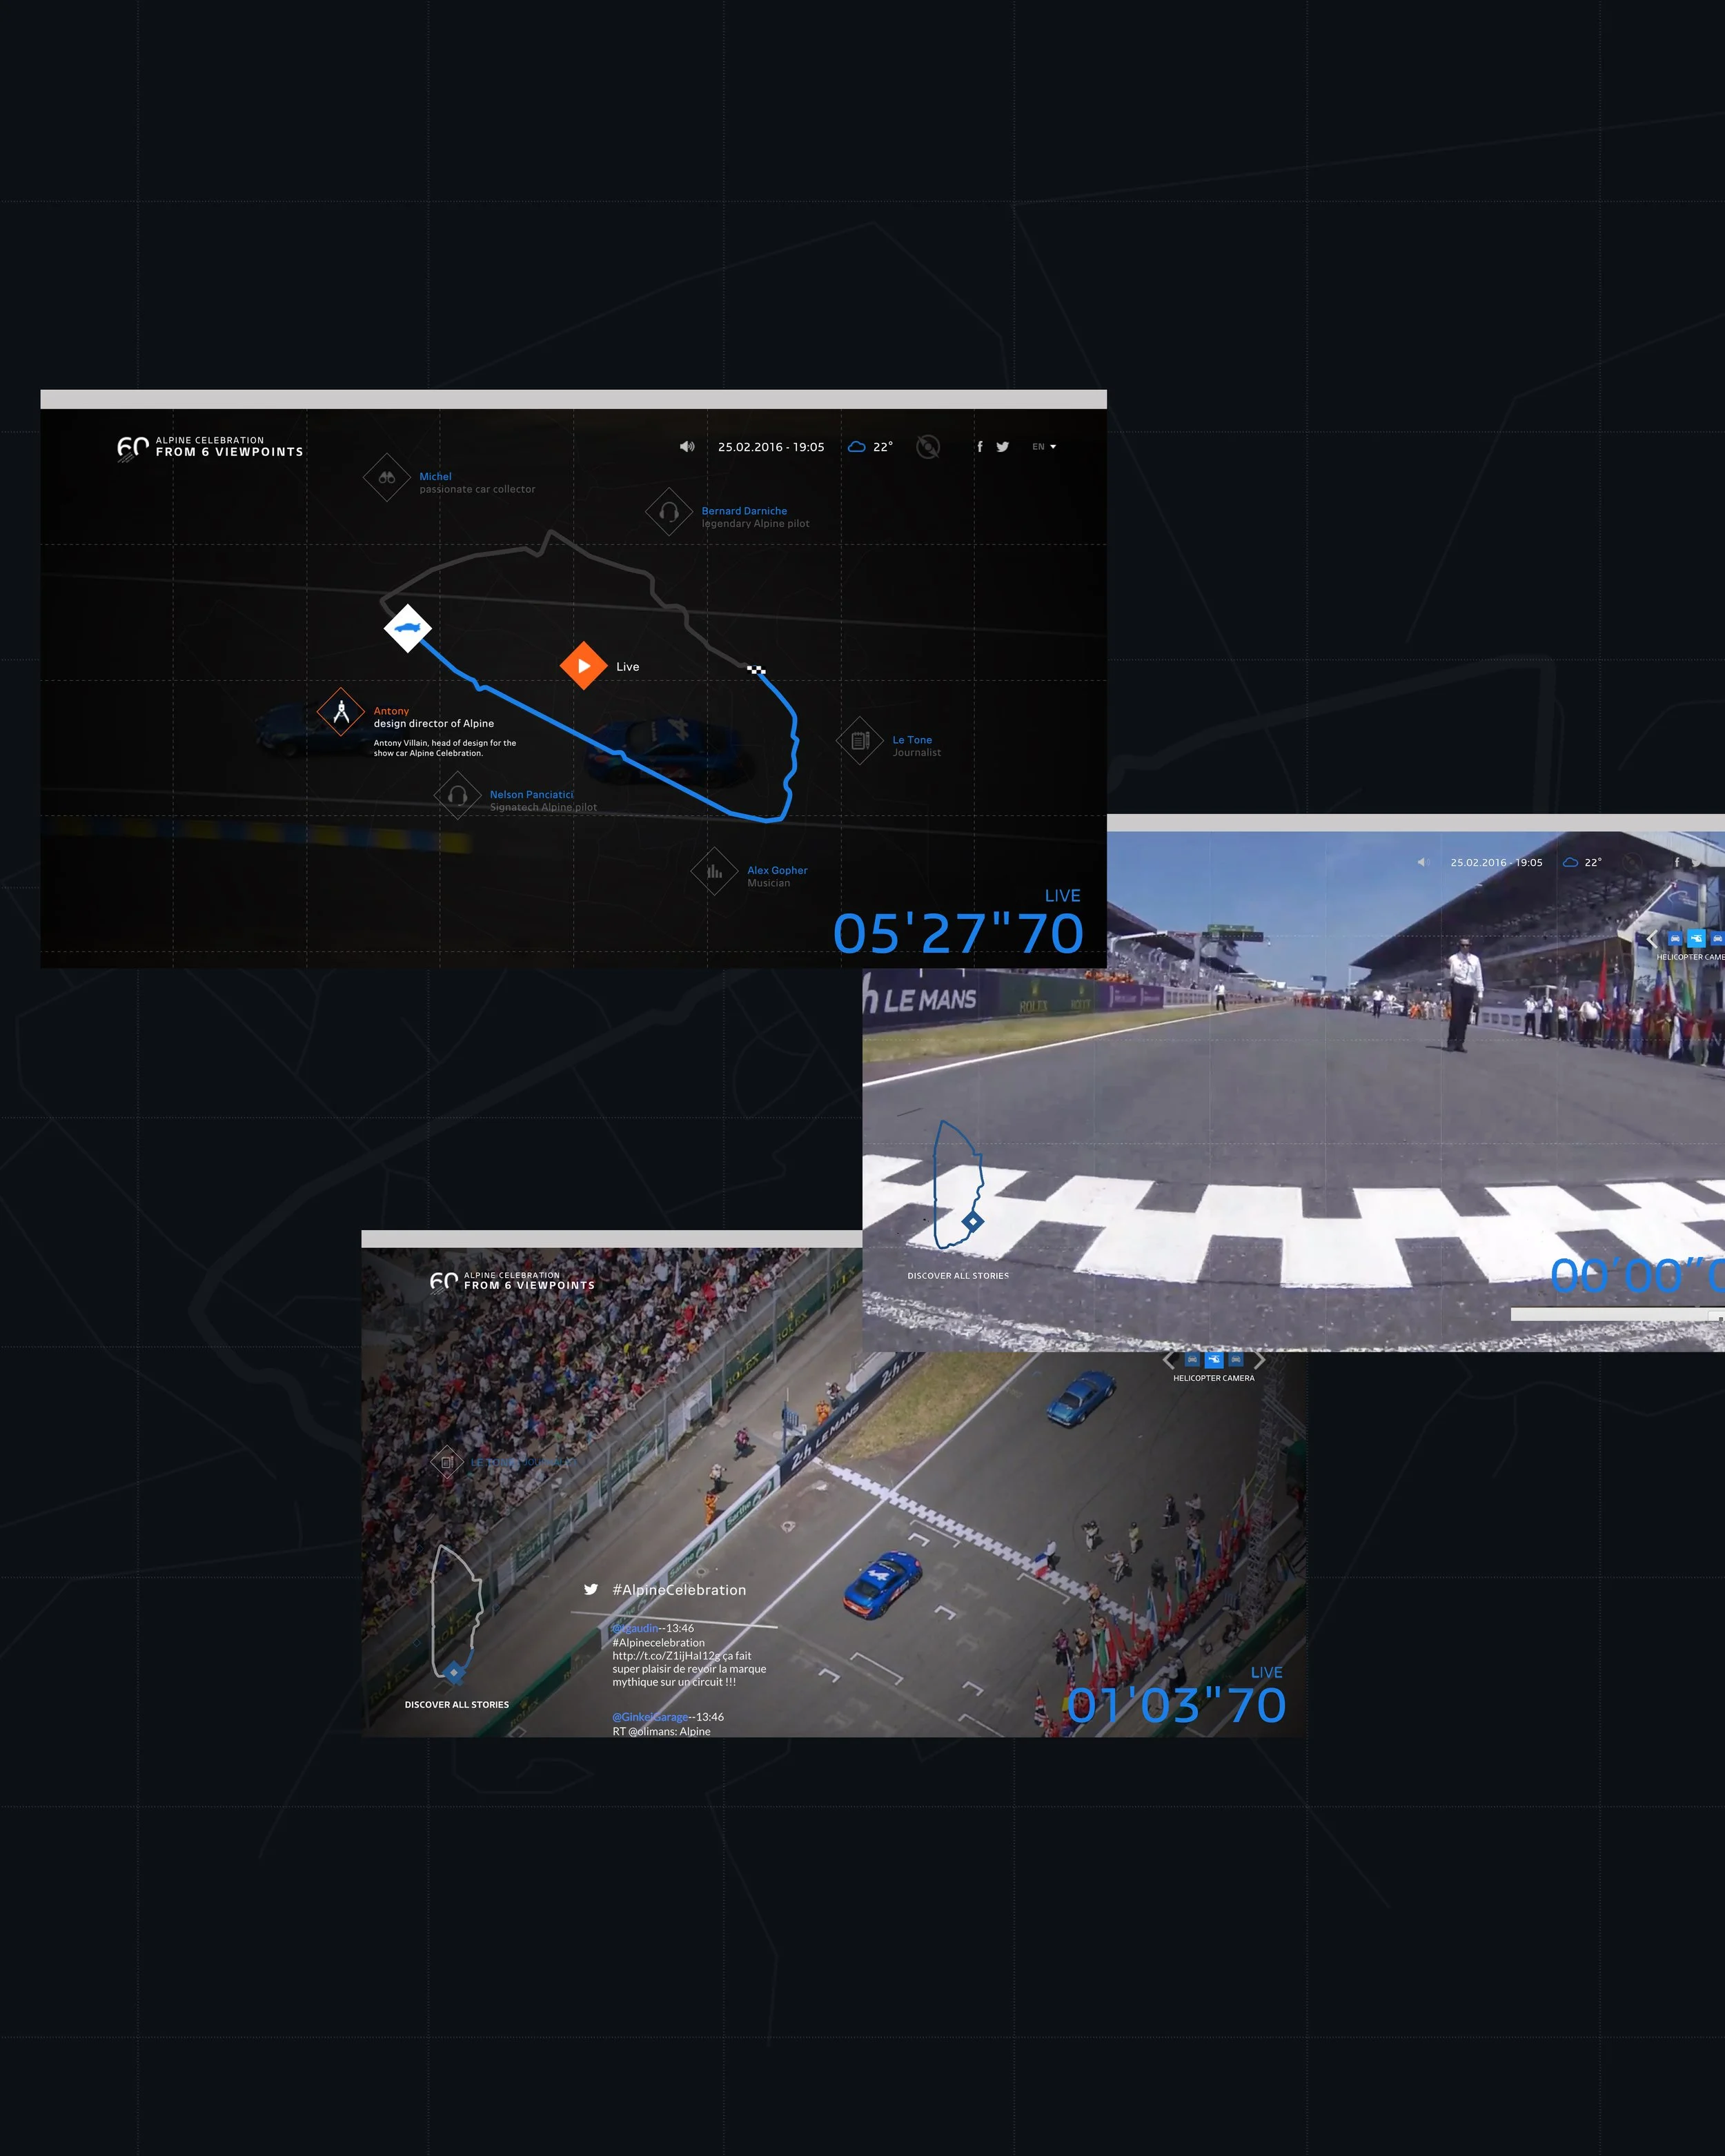Viewport: 1725px width, 2156px height.
Task: Click the compass icon beside the temperature
Action: tap(928, 447)
